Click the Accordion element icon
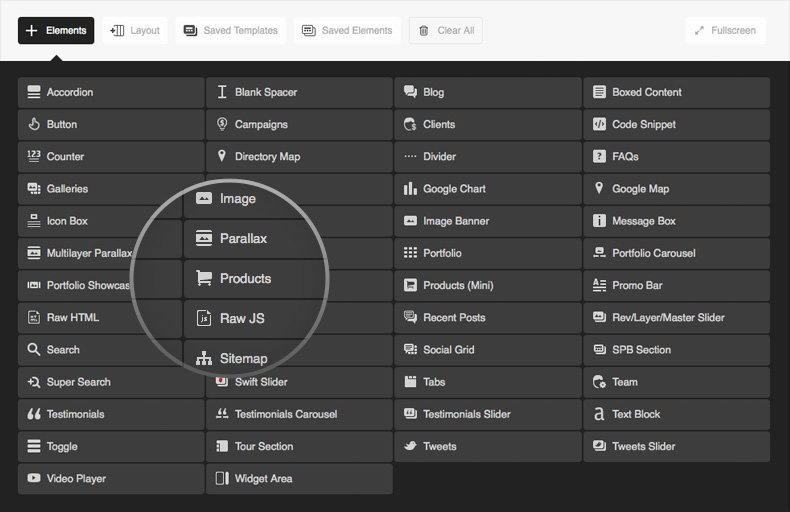This screenshot has width=790, height=512. click(34, 92)
